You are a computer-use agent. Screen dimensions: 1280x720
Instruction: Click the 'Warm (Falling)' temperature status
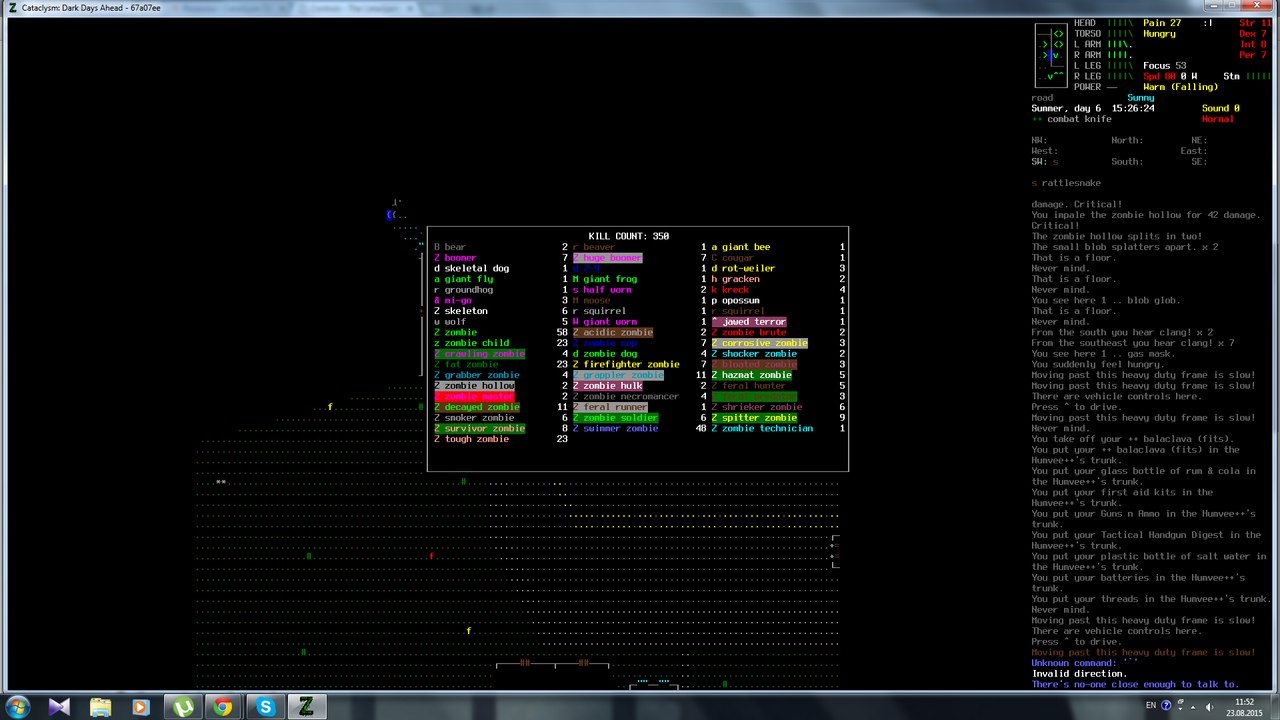1180,87
